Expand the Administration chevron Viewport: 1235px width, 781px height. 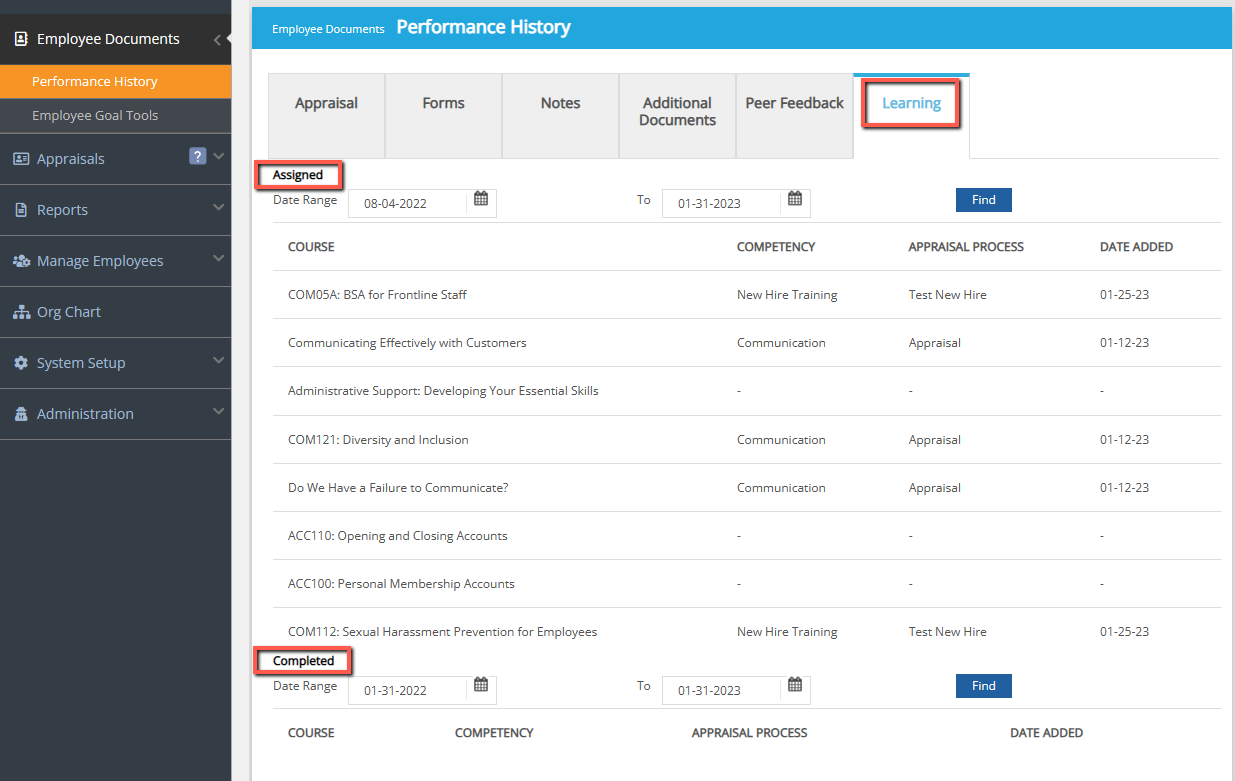[x=219, y=412]
